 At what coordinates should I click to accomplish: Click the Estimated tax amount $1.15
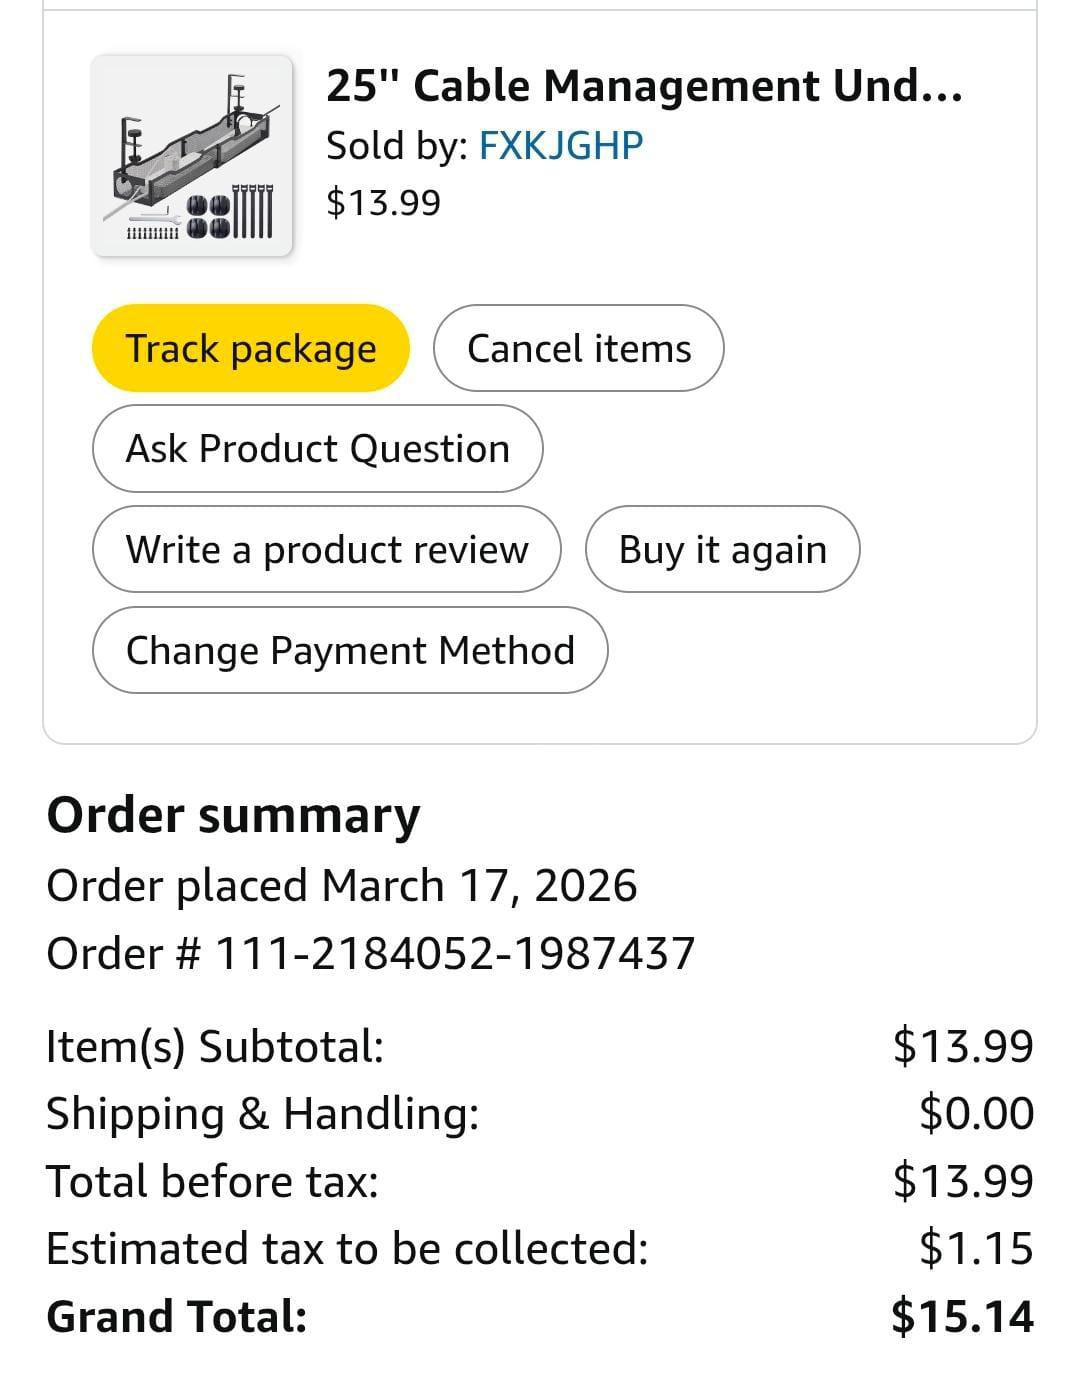click(976, 1248)
